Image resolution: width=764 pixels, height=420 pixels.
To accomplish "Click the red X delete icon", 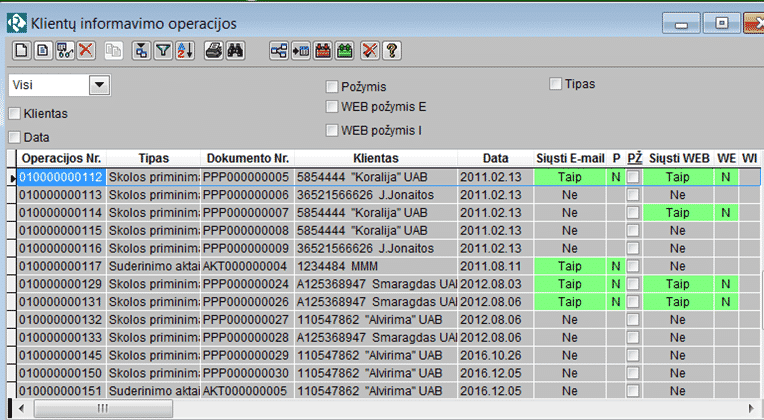I will [x=86, y=49].
